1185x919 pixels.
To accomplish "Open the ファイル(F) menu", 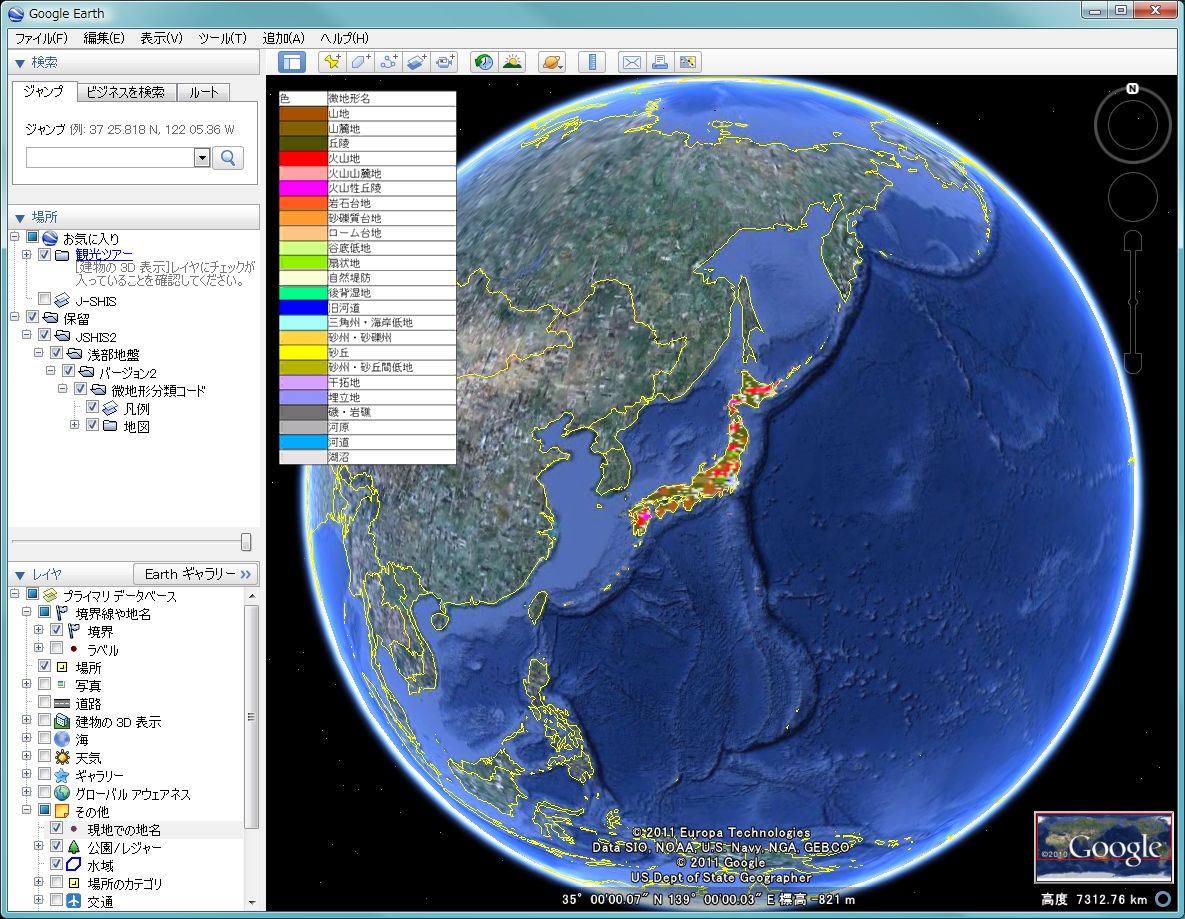I will [42, 38].
